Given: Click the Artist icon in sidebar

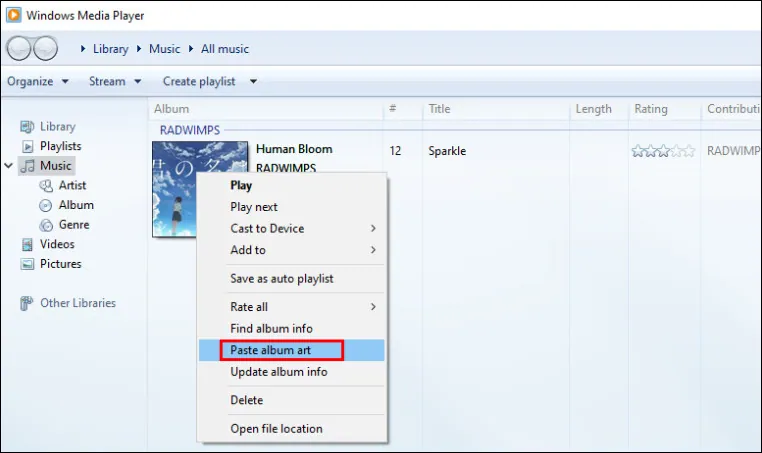Looking at the screenshot, I should click(x=46, y=186).
